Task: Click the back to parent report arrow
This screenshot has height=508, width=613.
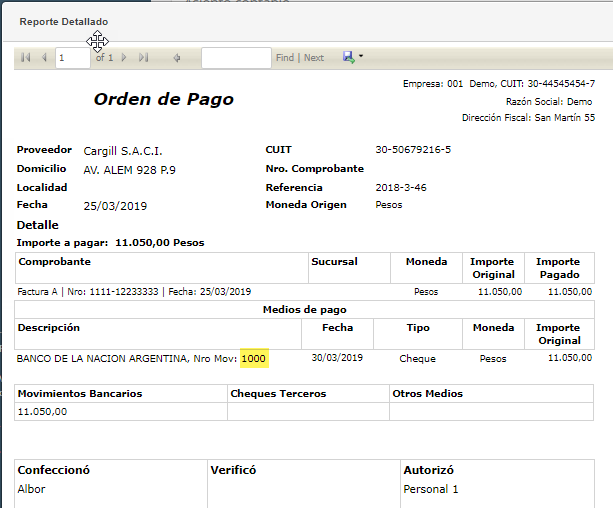Action: (177, 58)
